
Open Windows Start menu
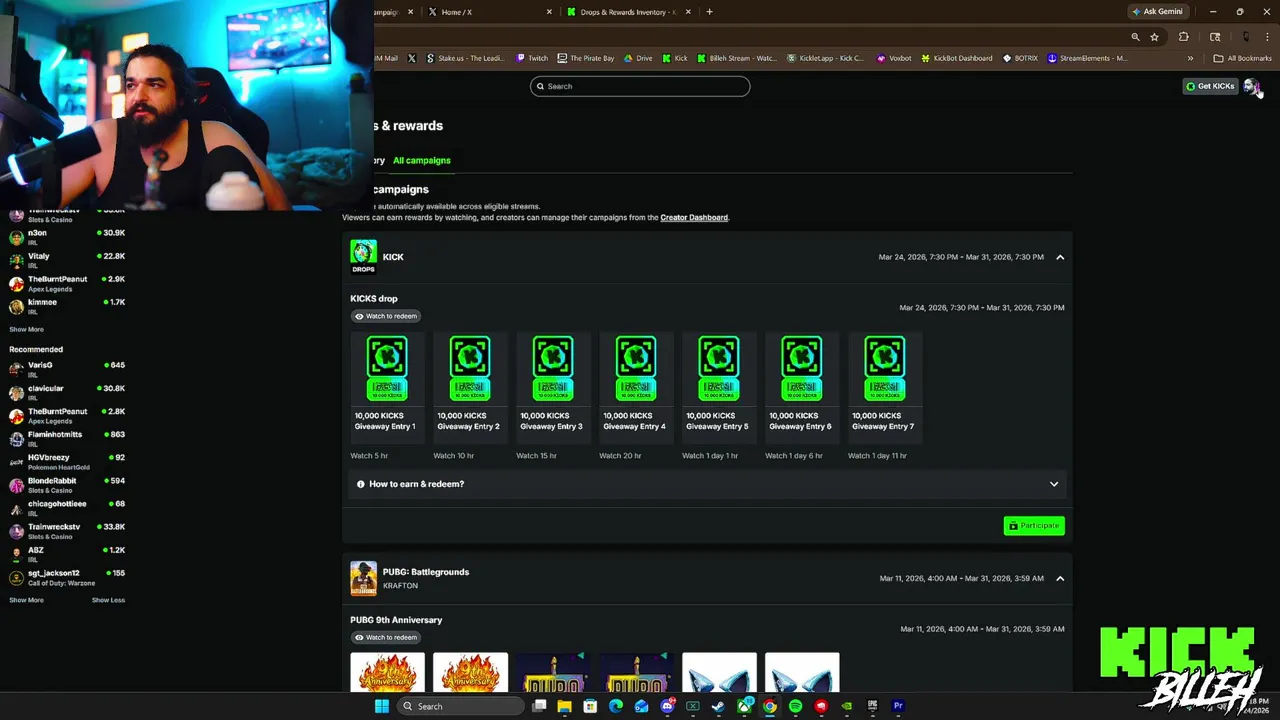(381, 706)
